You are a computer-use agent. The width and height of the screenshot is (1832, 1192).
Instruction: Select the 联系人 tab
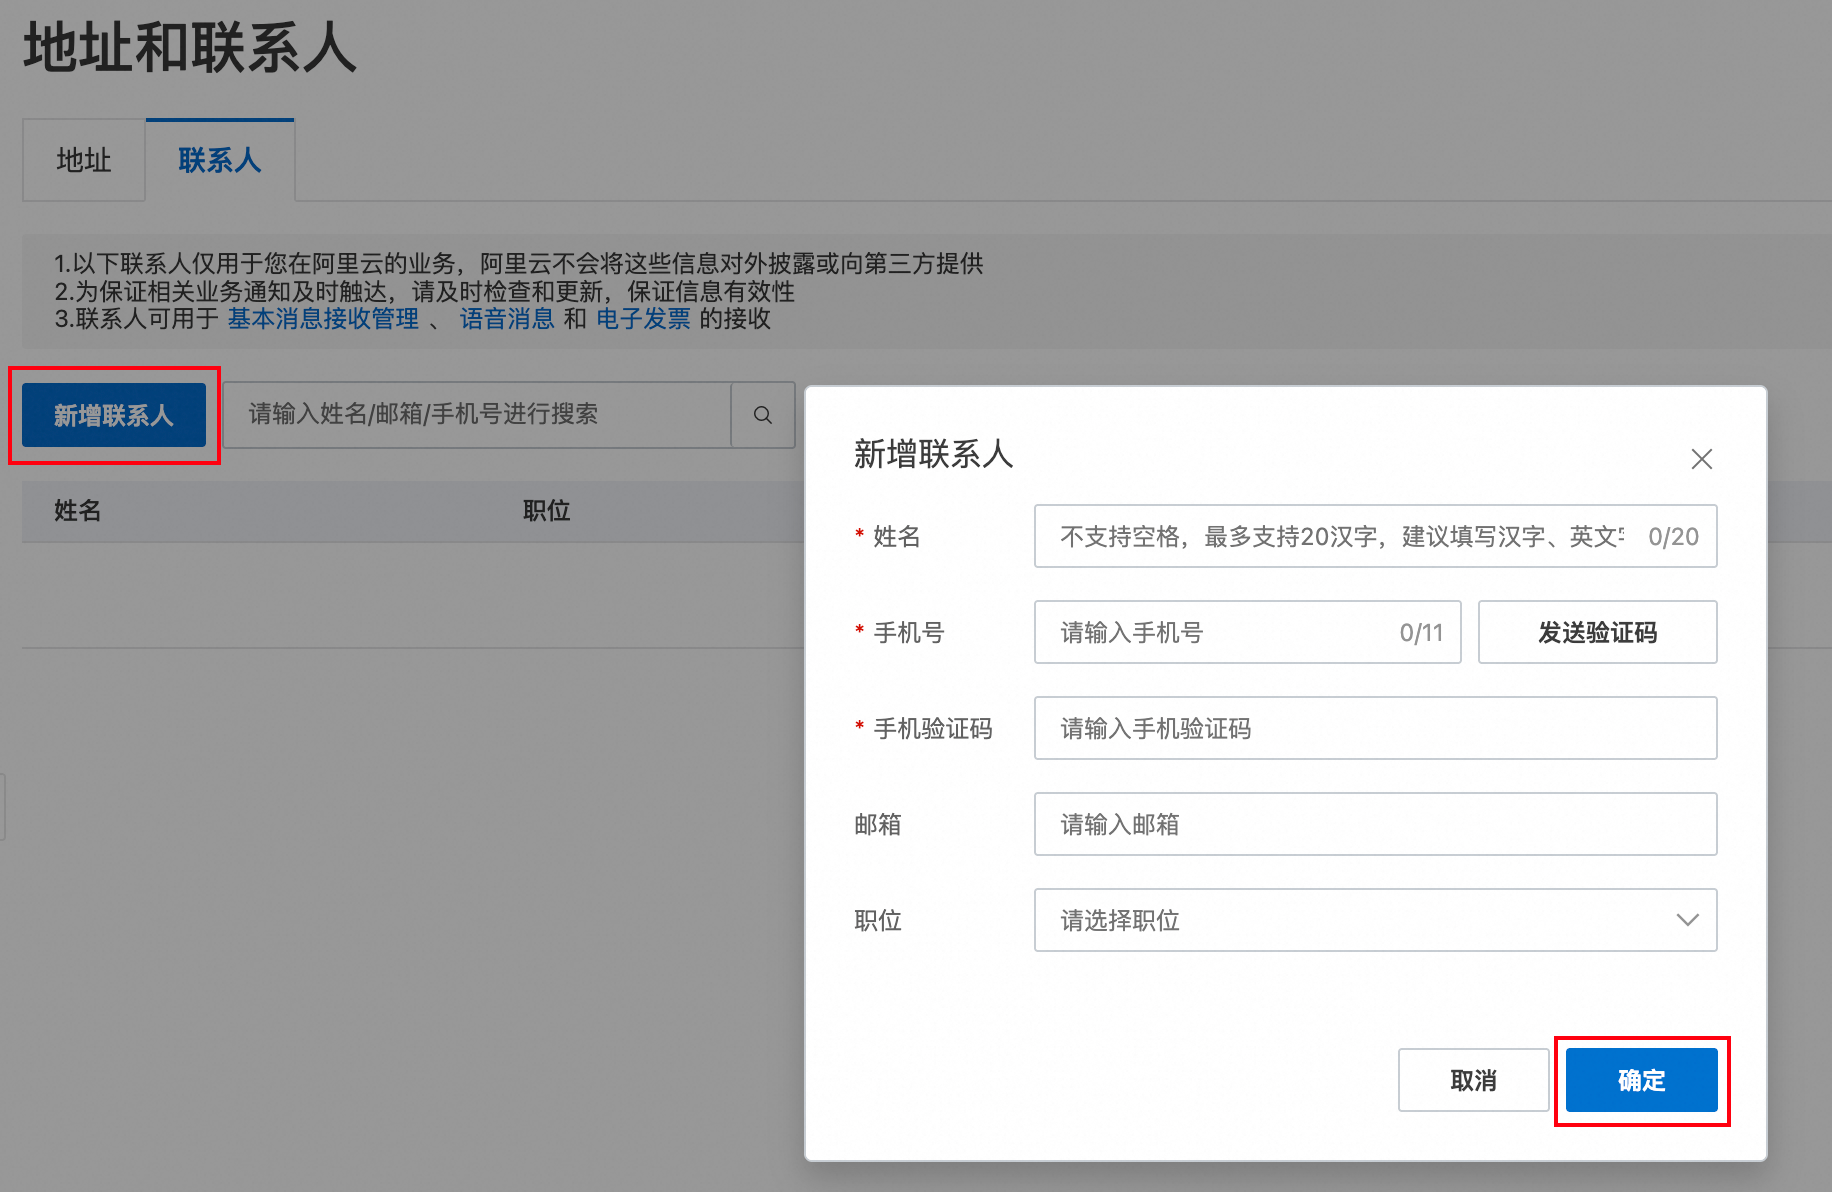(220, 160)
